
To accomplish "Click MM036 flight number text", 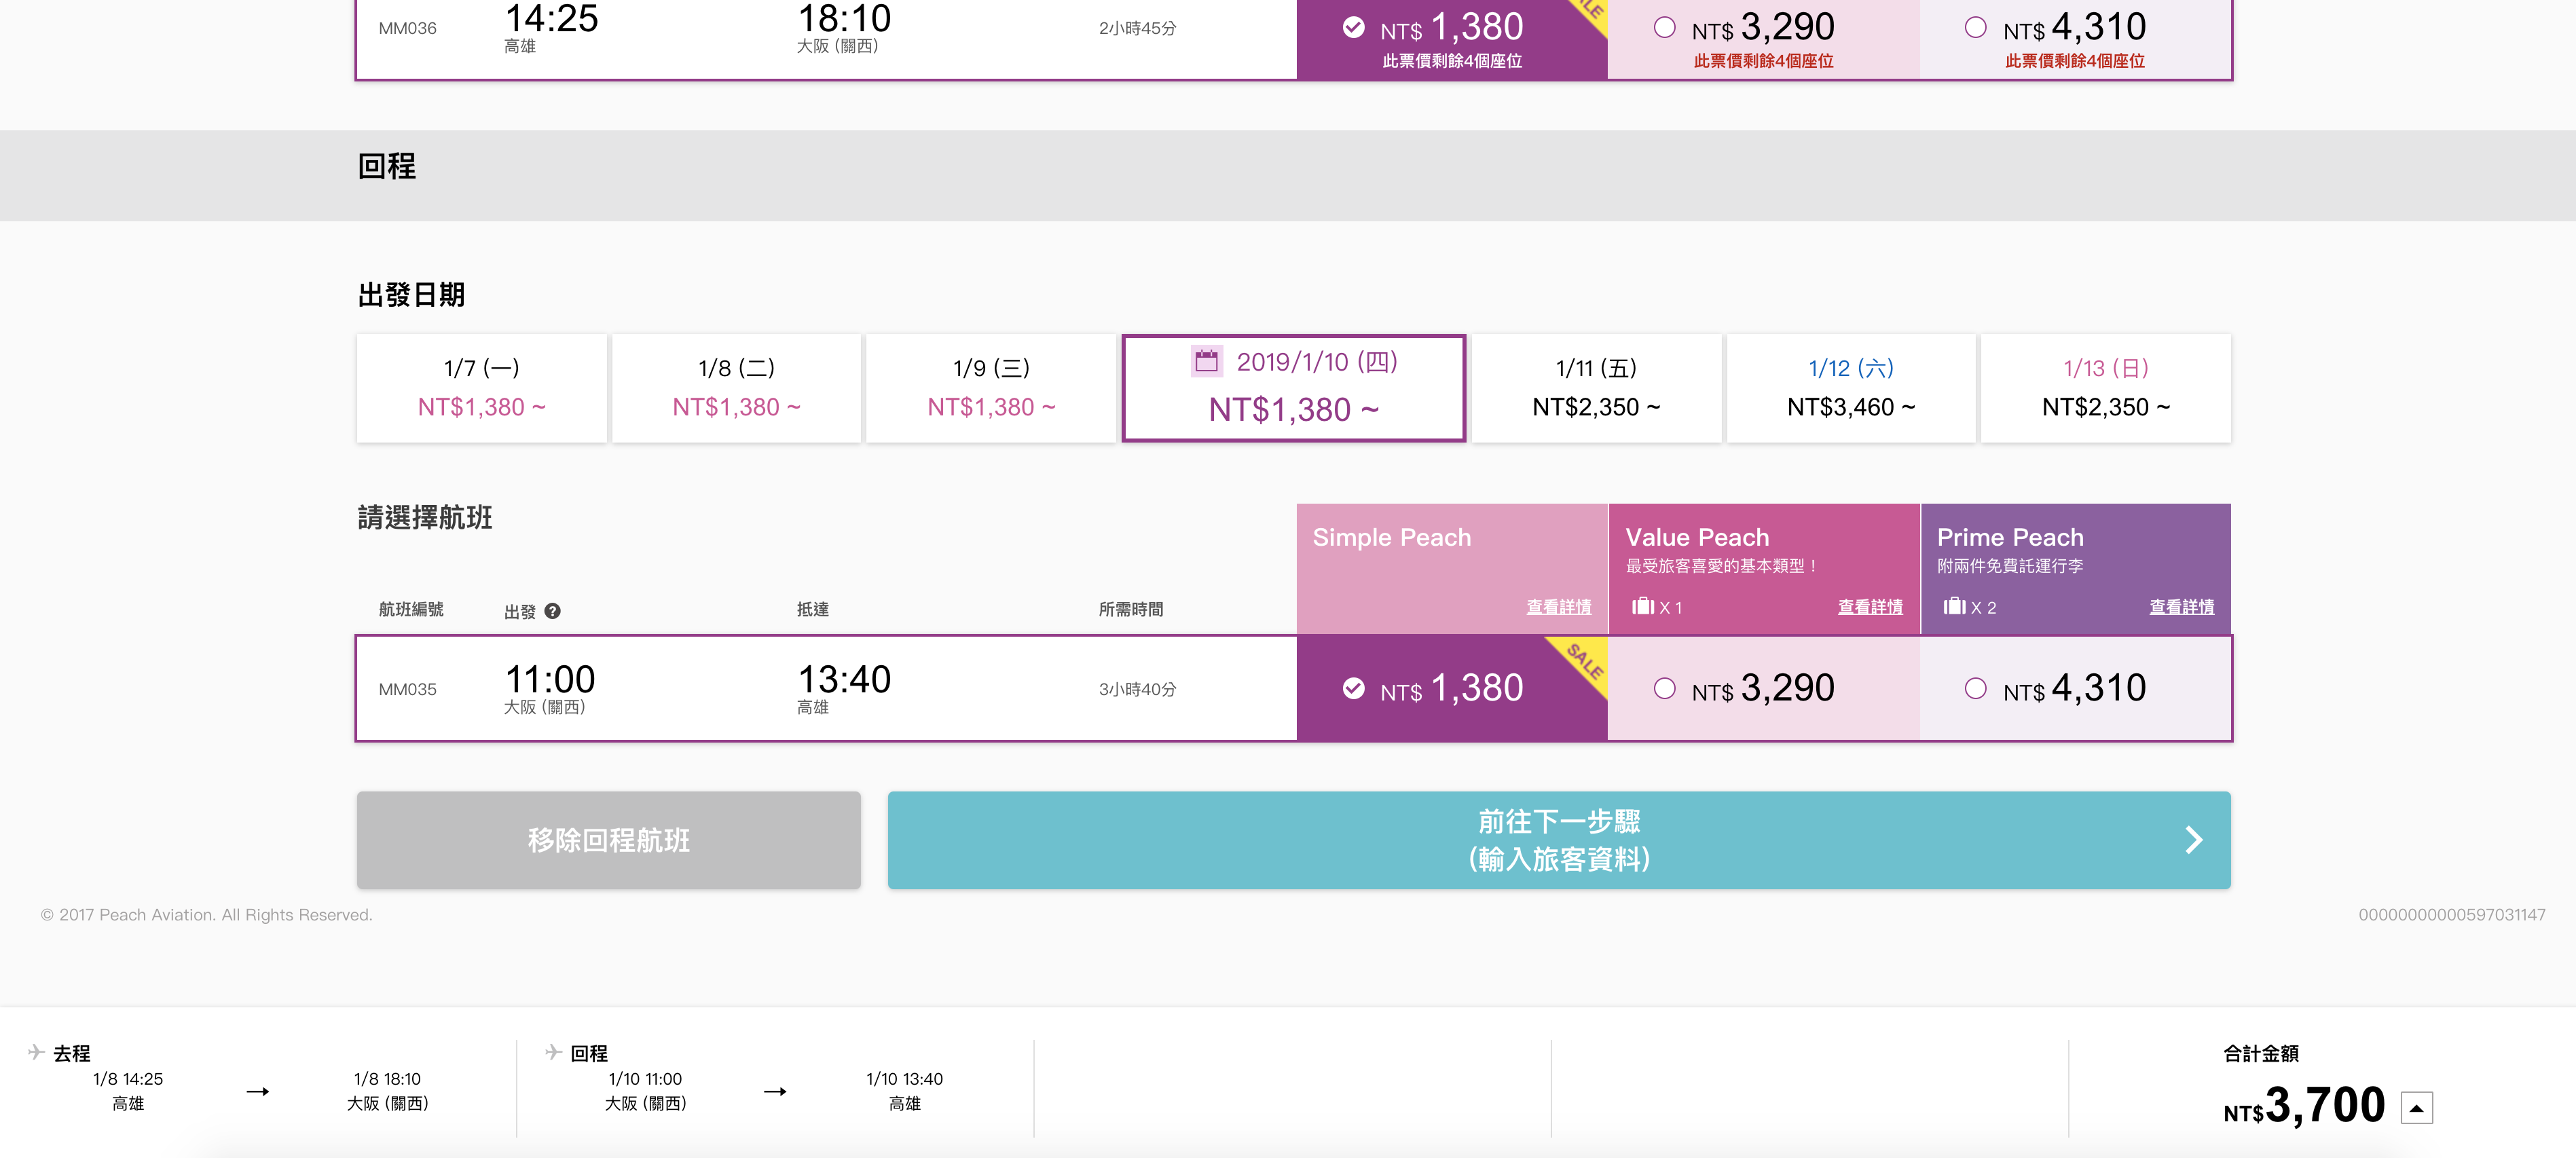I will pyautogui.click(x=407, y=28).
